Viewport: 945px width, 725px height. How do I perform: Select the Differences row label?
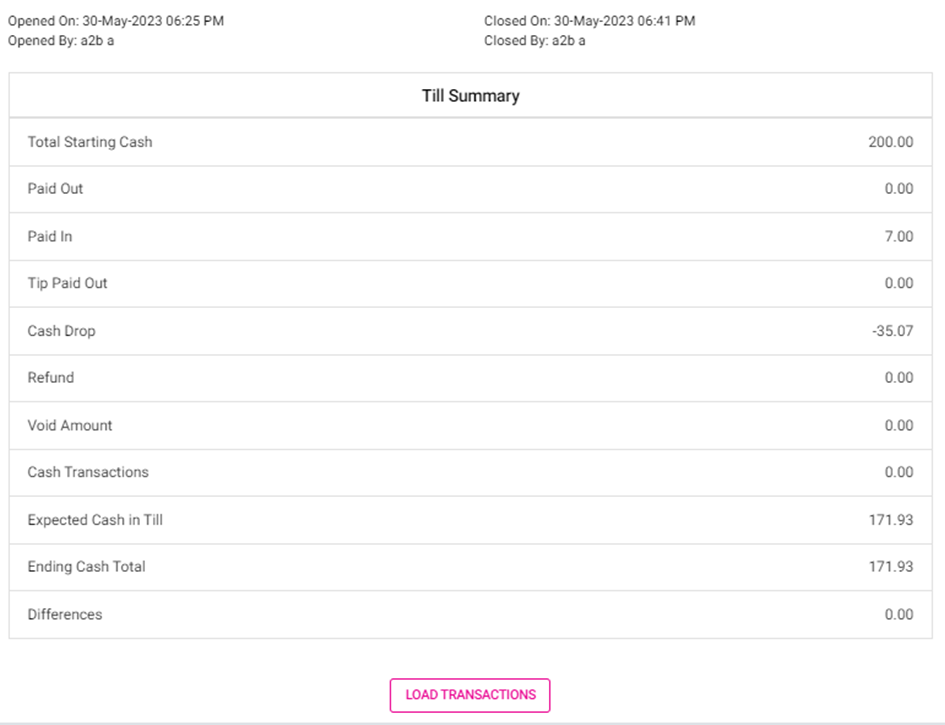tap(65, 614)
